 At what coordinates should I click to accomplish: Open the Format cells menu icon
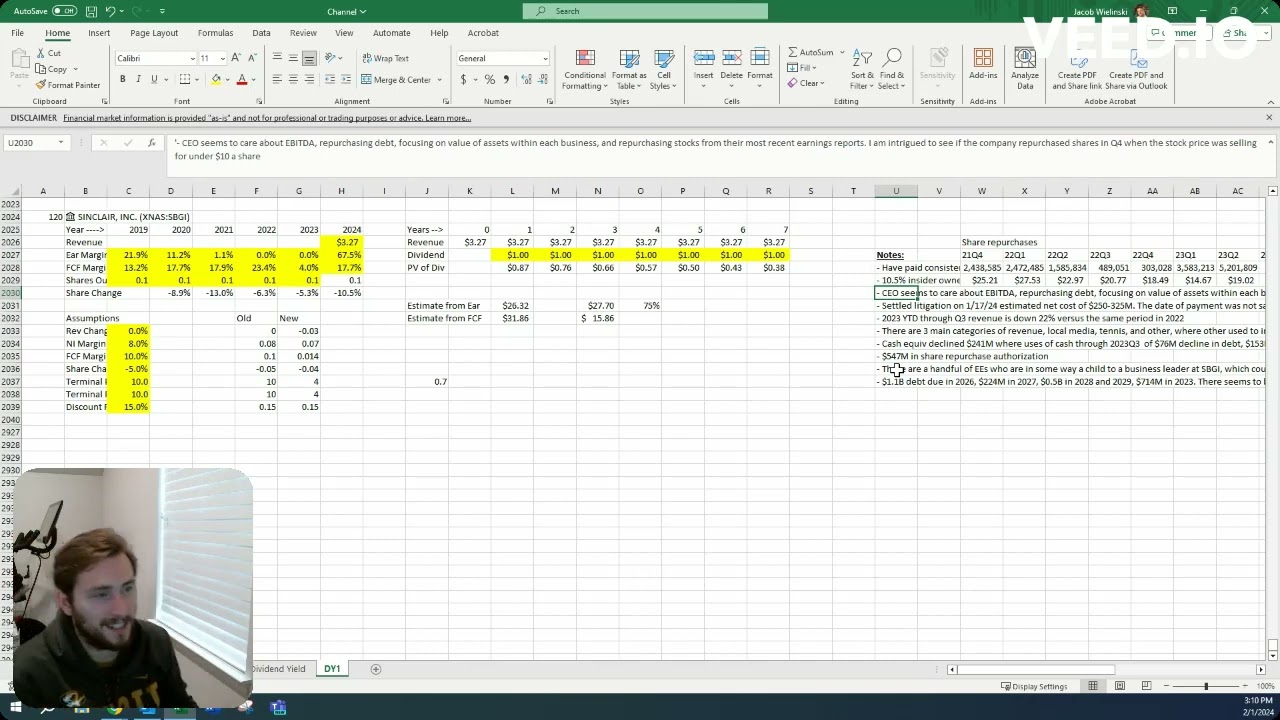760,57
